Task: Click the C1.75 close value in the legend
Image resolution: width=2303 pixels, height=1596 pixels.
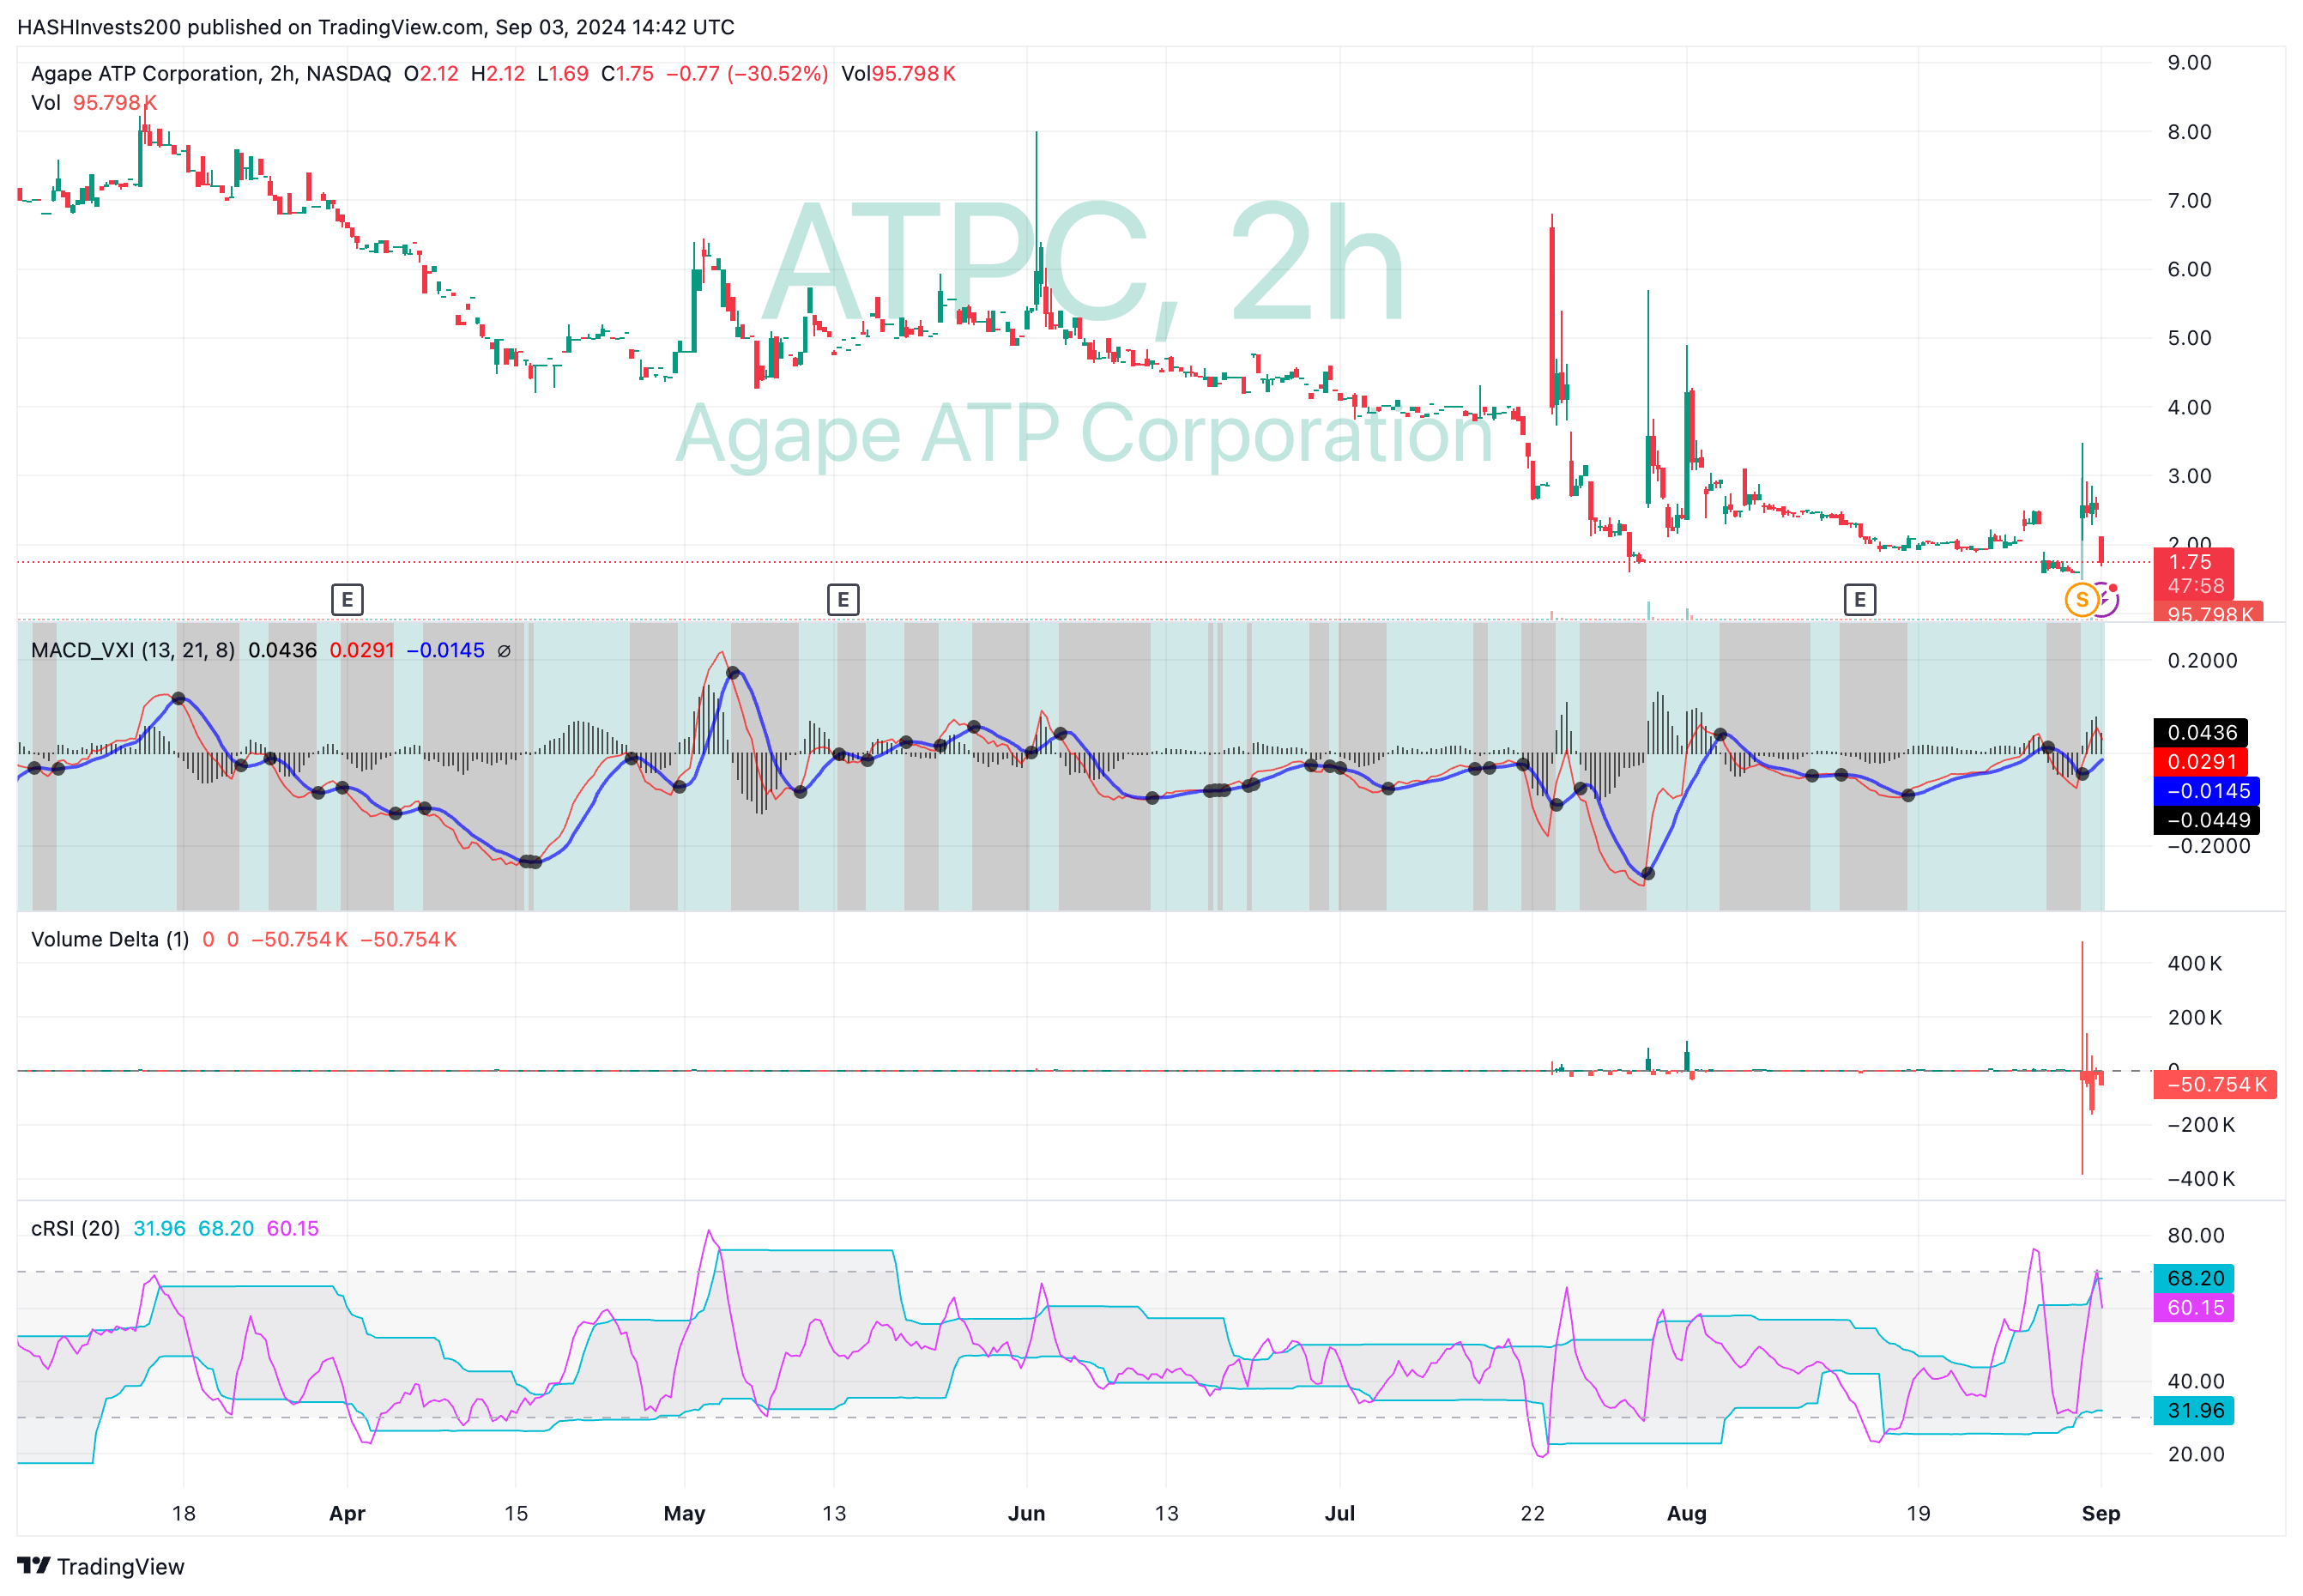Action: click(627, 74)
